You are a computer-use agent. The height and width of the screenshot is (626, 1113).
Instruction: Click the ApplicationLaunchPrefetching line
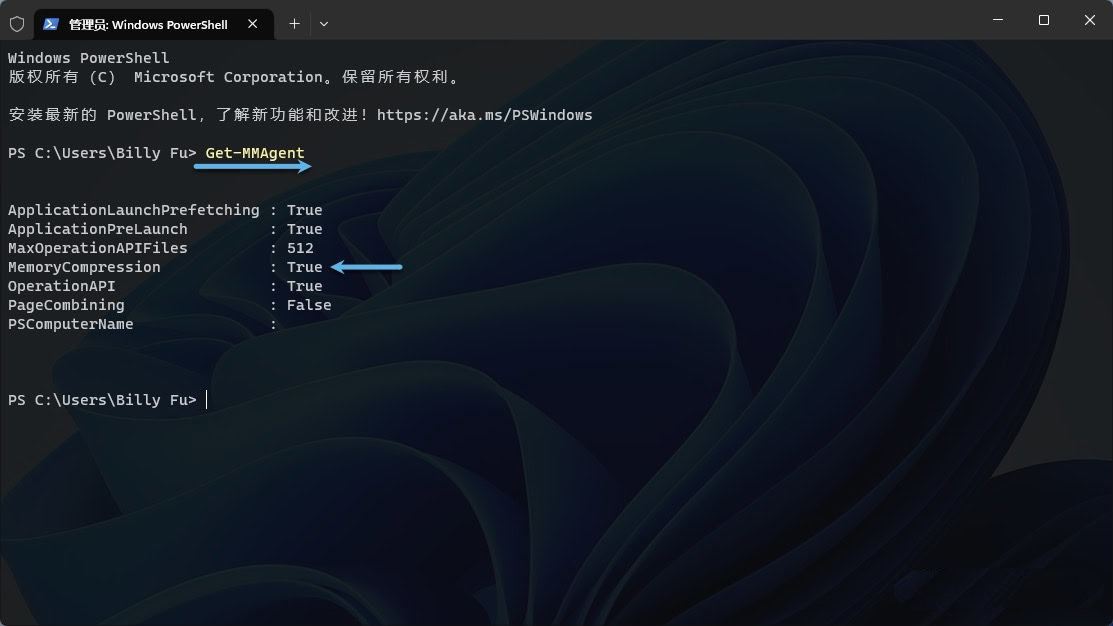point(165,210)
